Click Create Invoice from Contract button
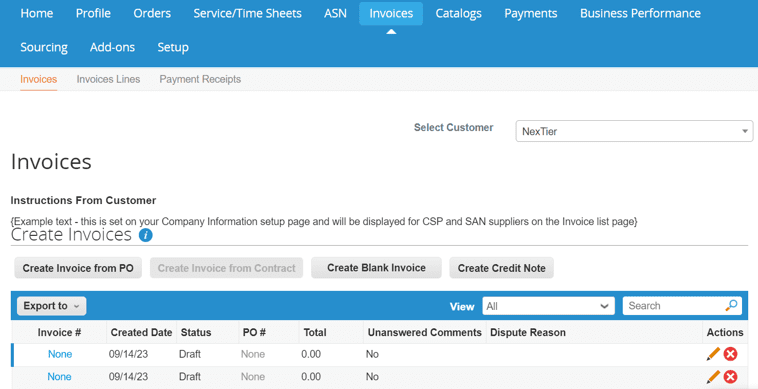The image size is (758, 389). (226, 268)
